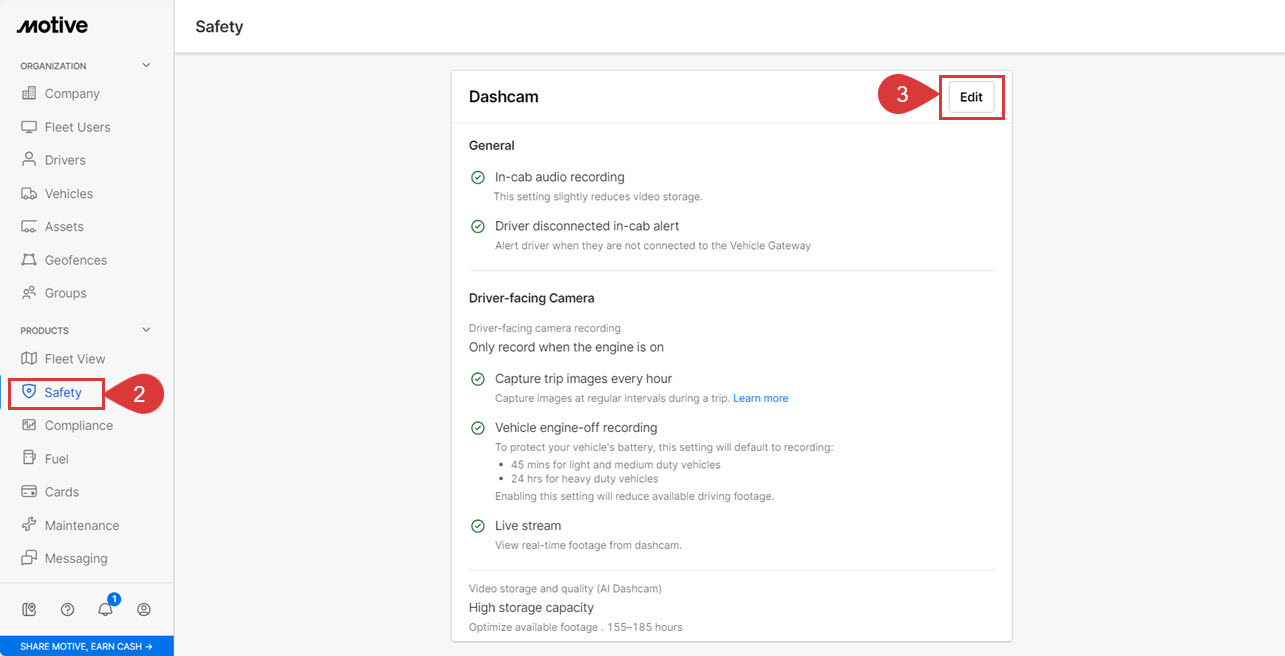Toggle In-cab audio recording setting
Screen dimensions: 1285x656
point(478,176)
